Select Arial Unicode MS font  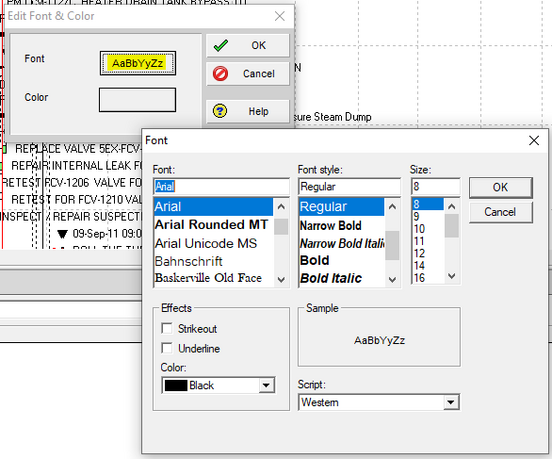point(213,243)
